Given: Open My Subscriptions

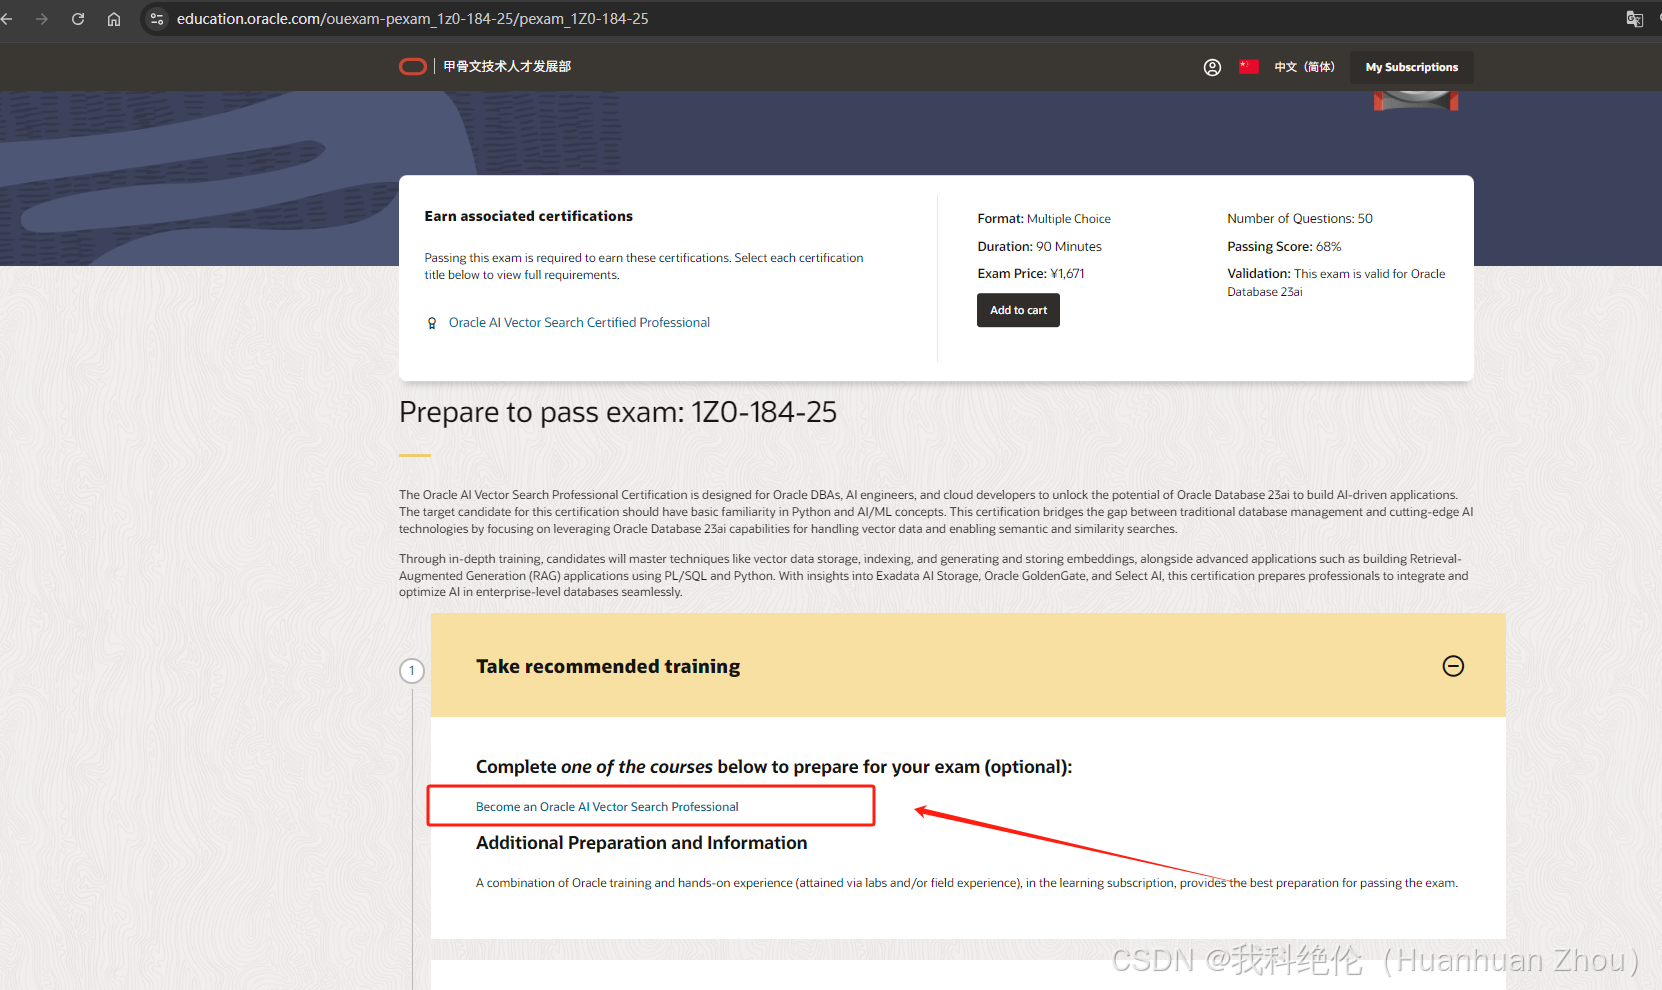Looking at the screenshot, I should (x=1411, y=67).
